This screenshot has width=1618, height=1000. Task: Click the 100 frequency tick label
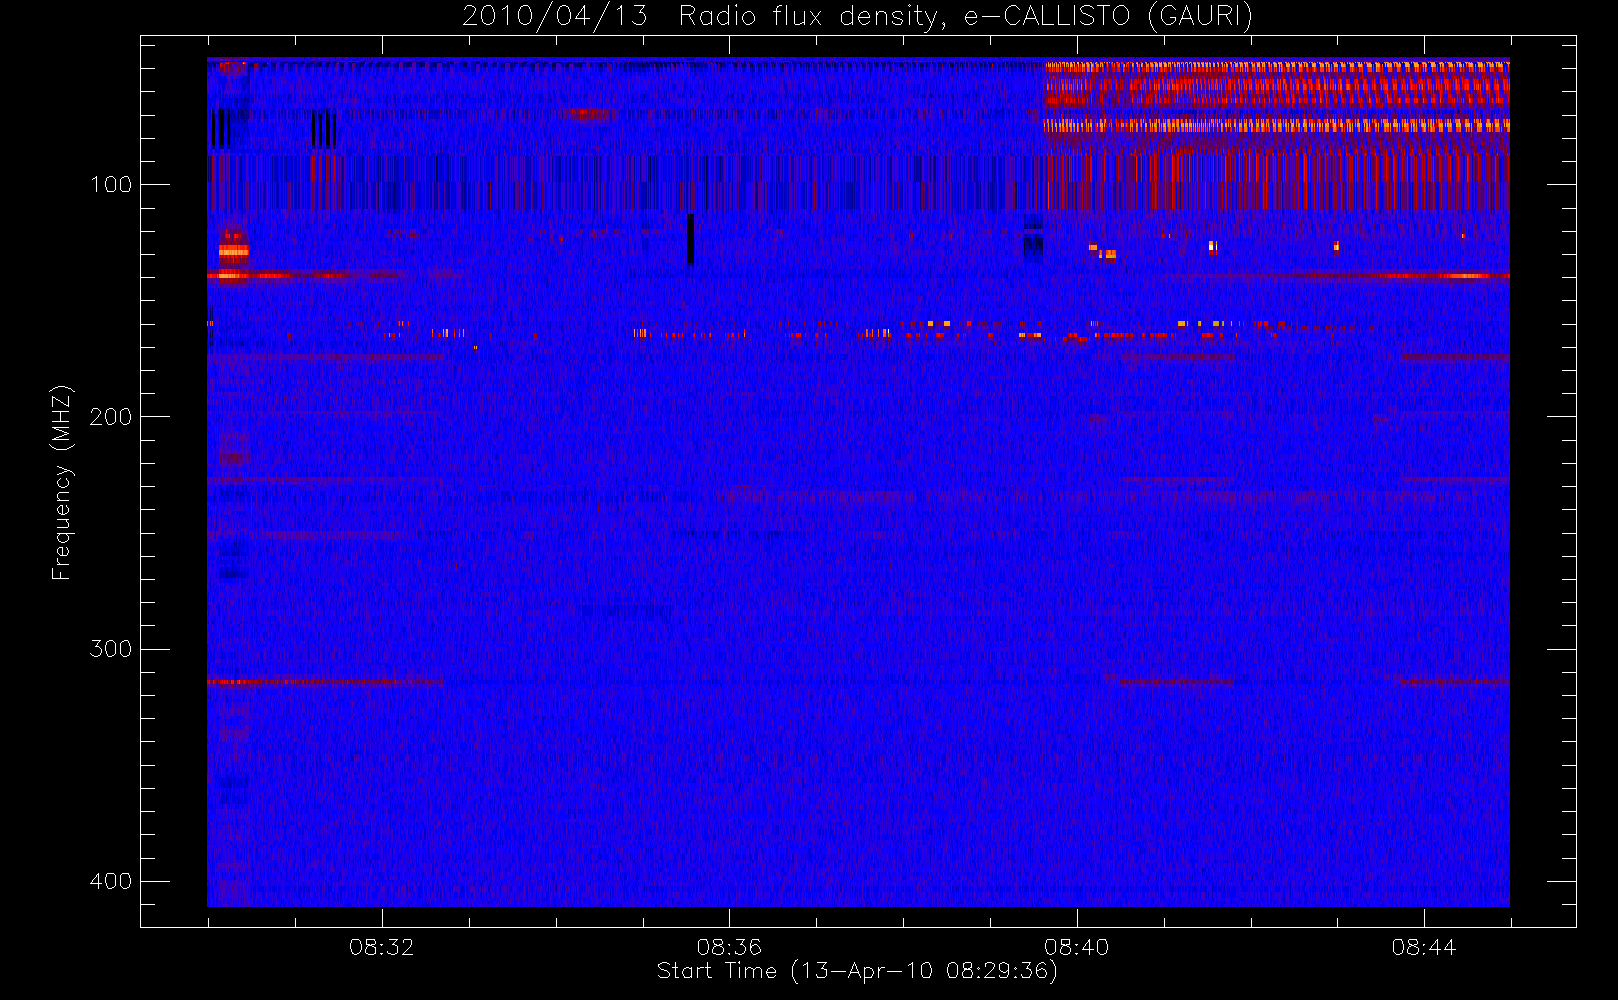click(x=110, y=185)
